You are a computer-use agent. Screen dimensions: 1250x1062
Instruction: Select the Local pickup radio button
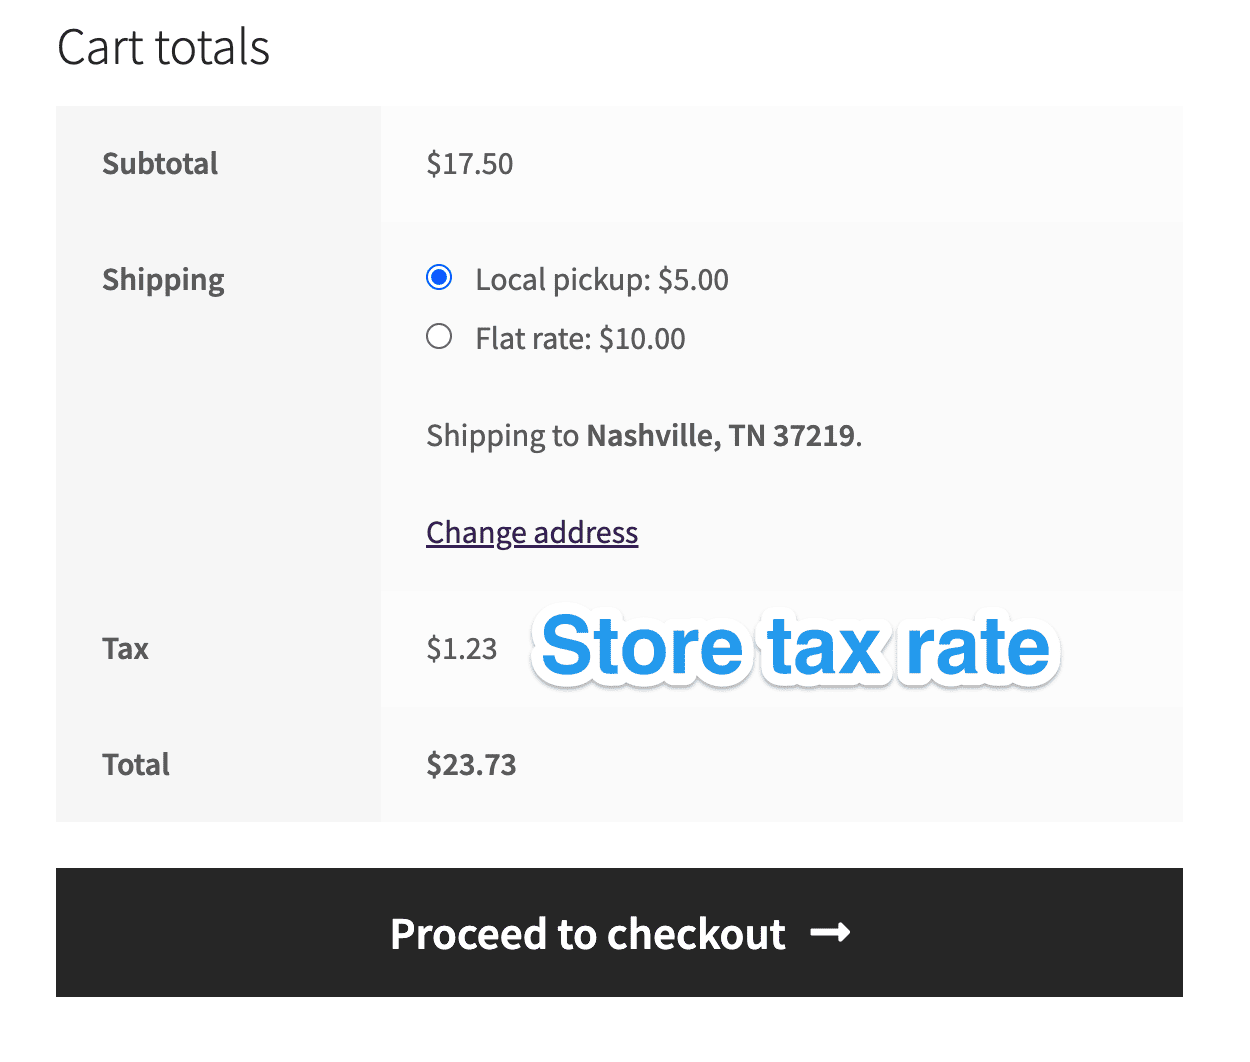click(439, 277)
